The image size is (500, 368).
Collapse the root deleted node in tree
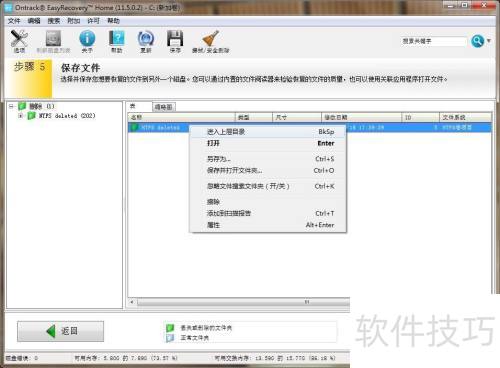[12, 106]
